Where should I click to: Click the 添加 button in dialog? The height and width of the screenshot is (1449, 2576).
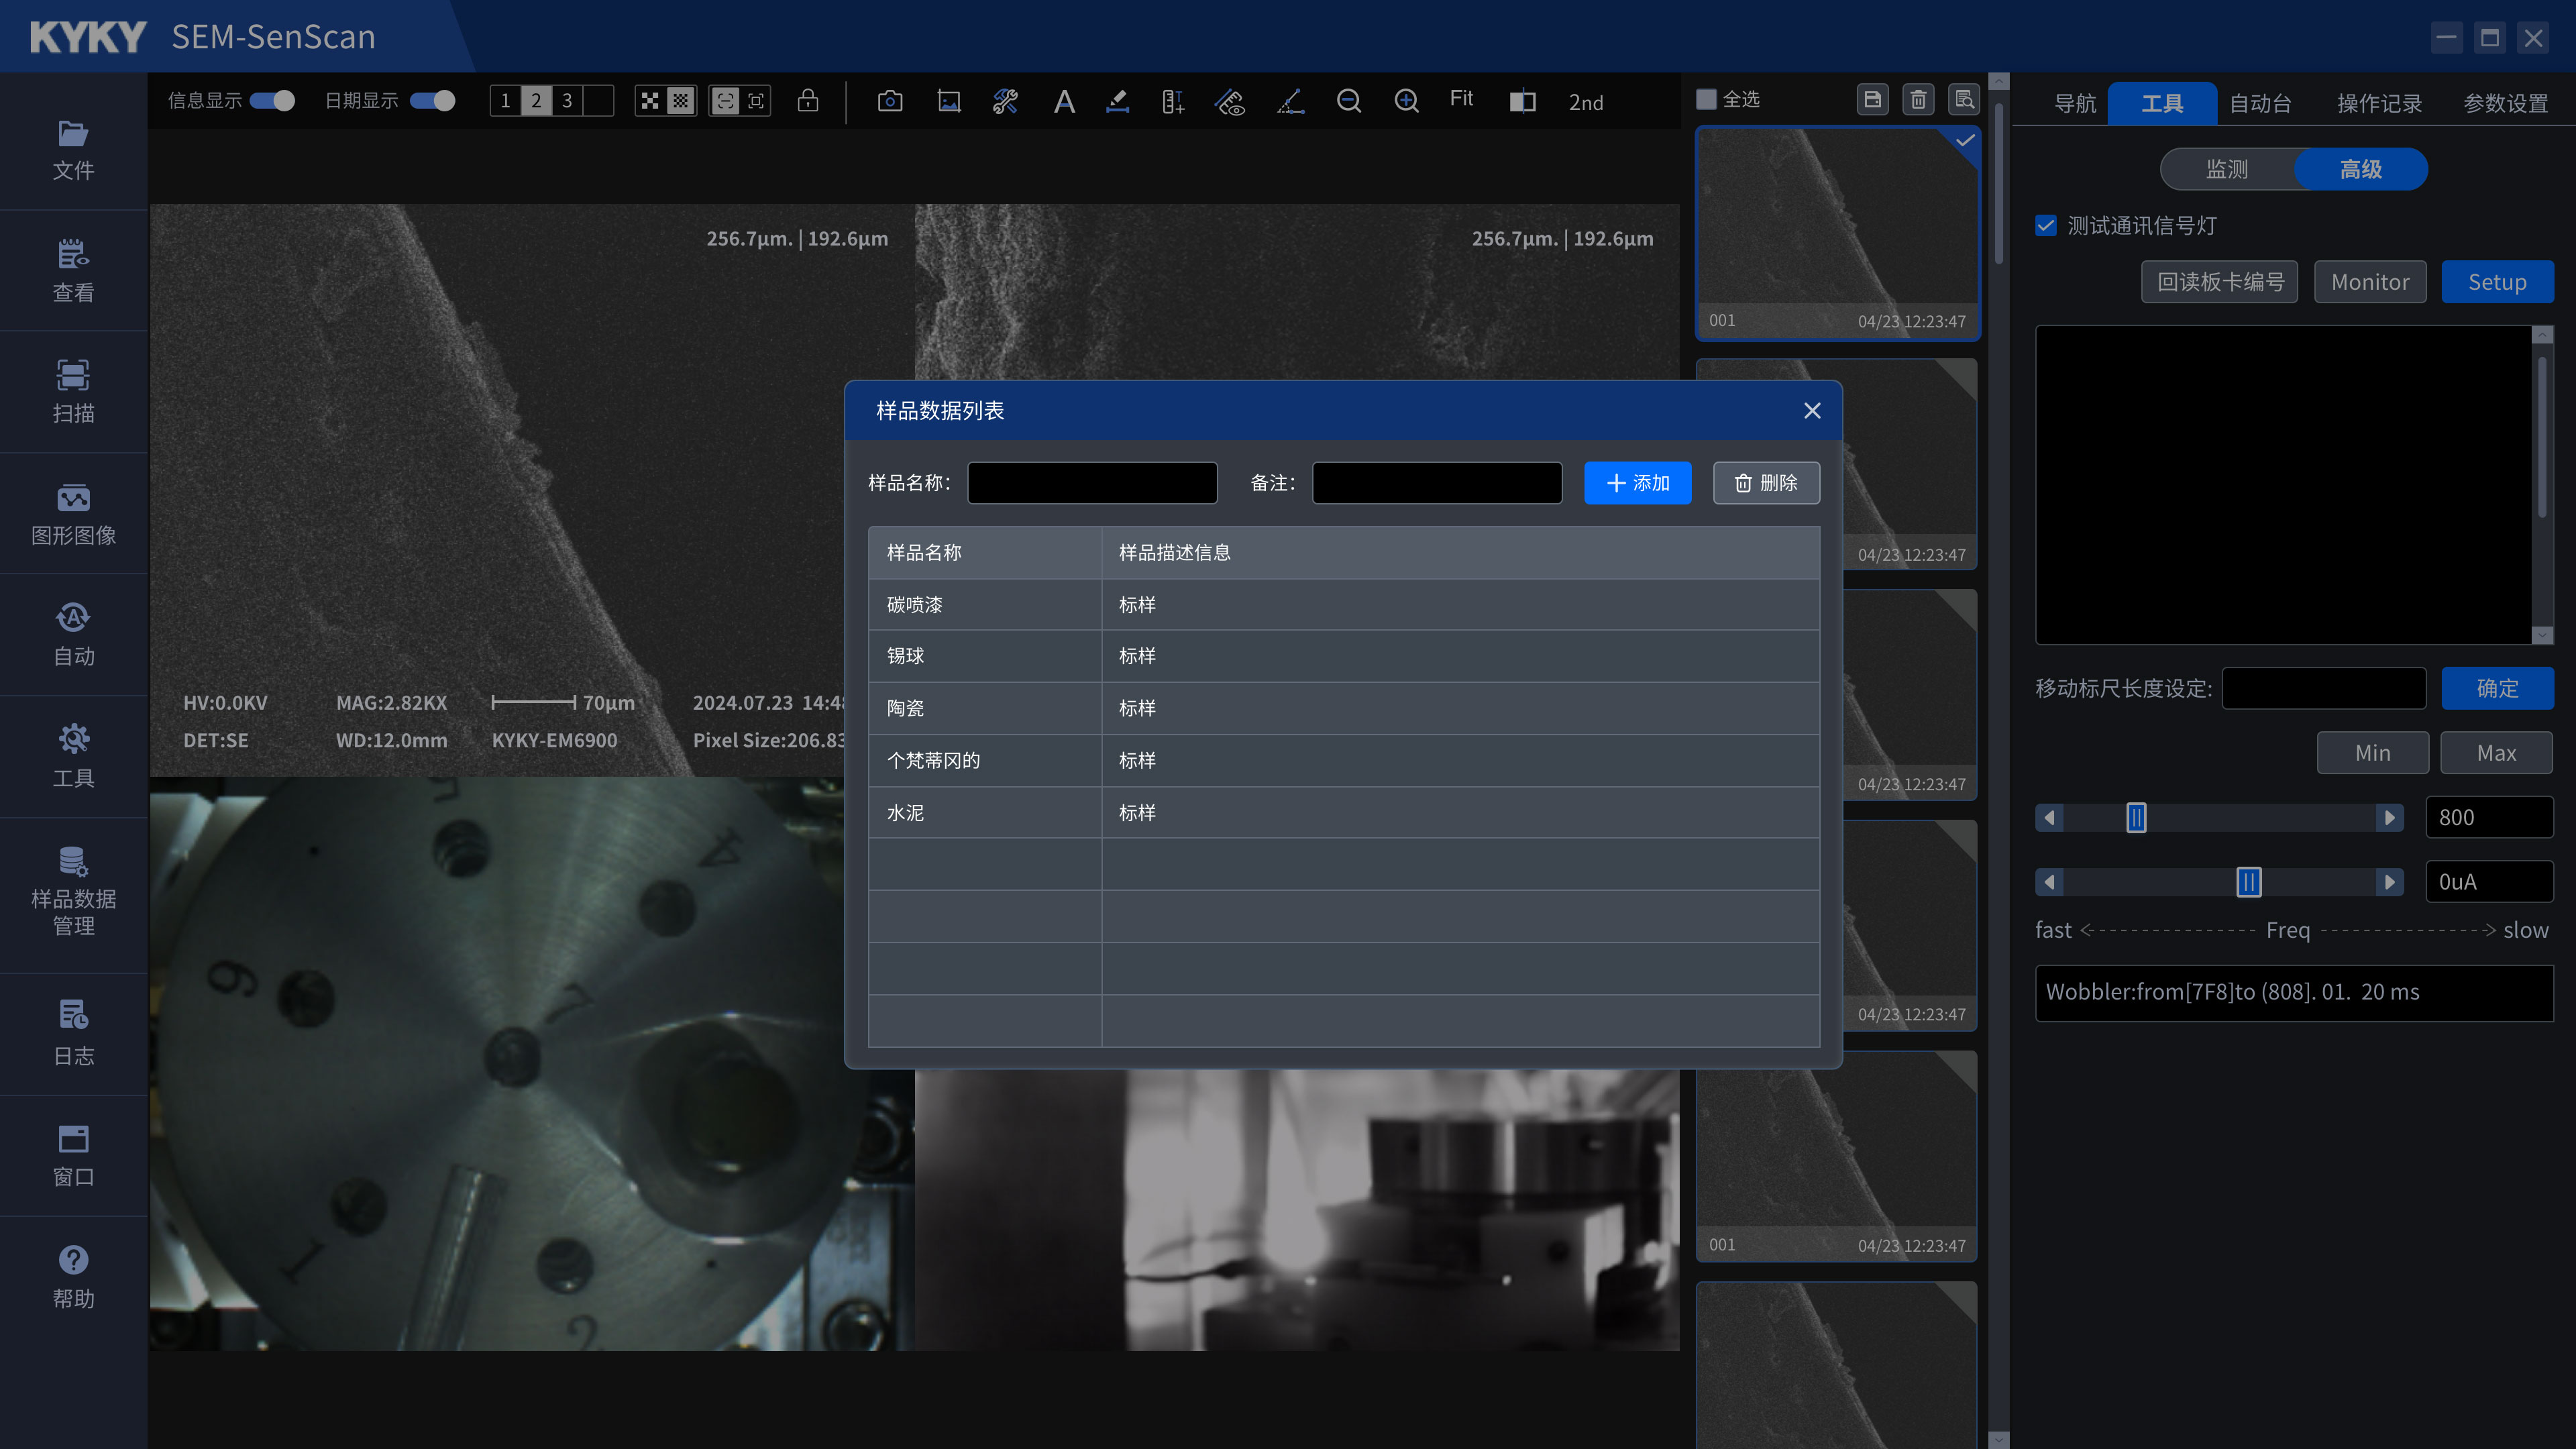tap(1637, 483)
